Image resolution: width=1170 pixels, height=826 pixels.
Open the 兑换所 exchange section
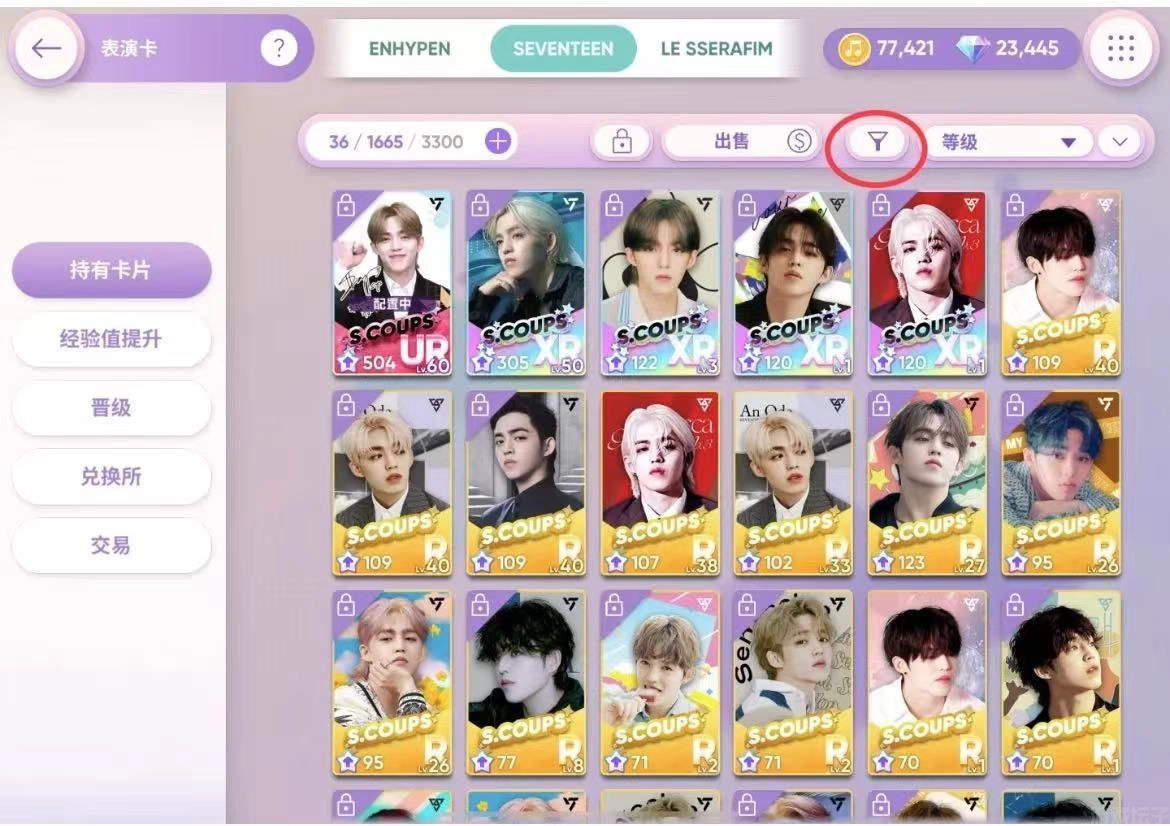pos(111,476)
